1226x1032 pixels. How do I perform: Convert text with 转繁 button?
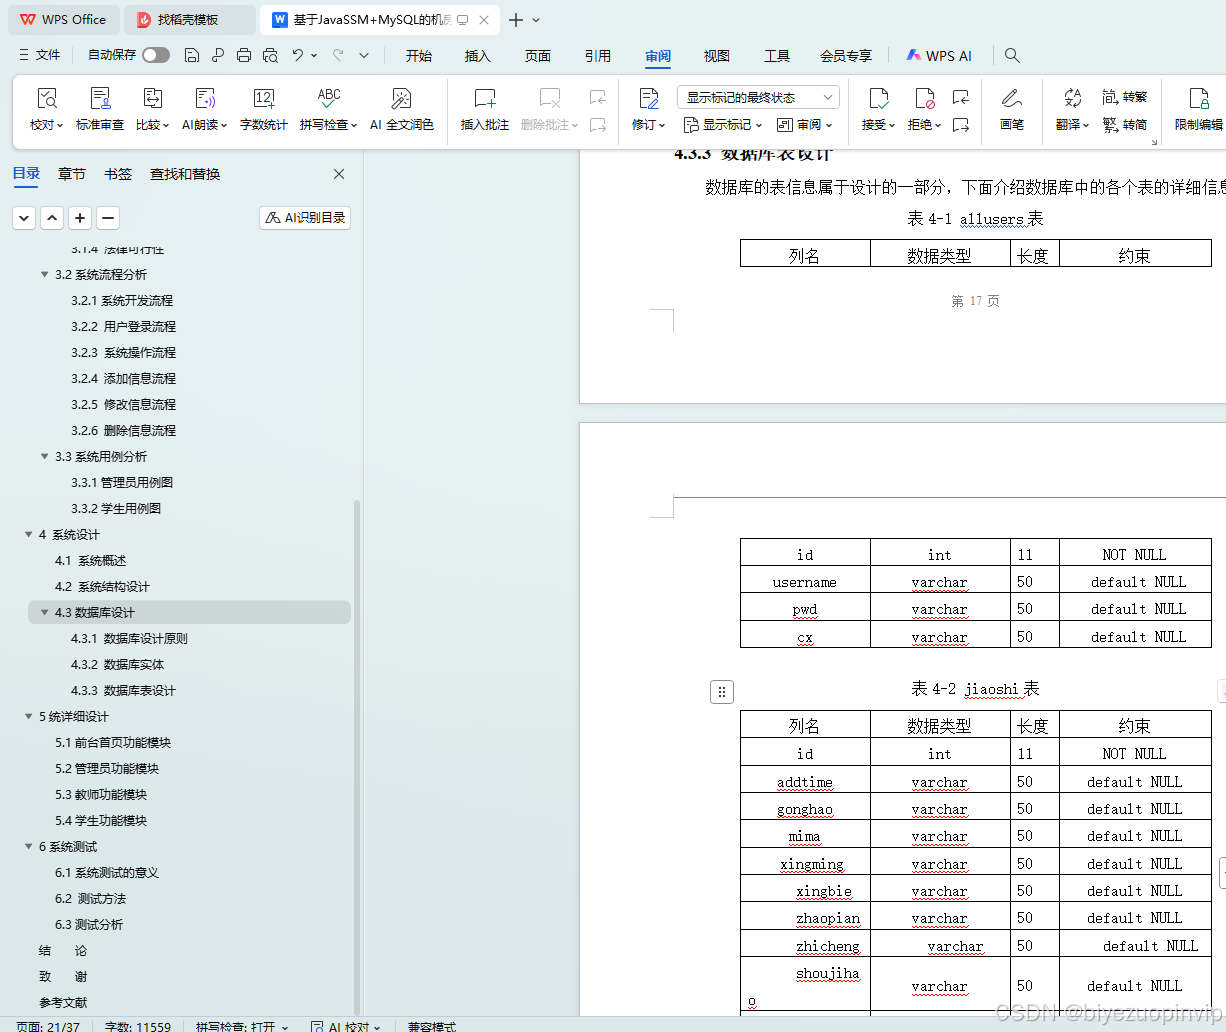[x=1125, y=97]
